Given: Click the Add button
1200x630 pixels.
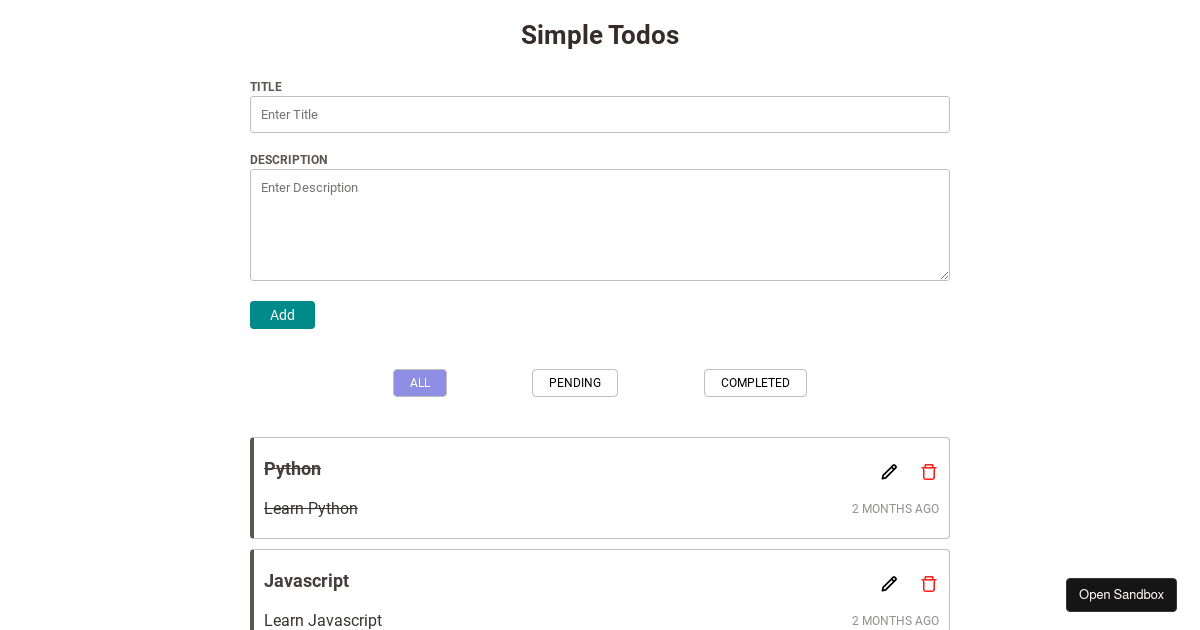Looking at the screenshot, I should click(x=282, y=314).
